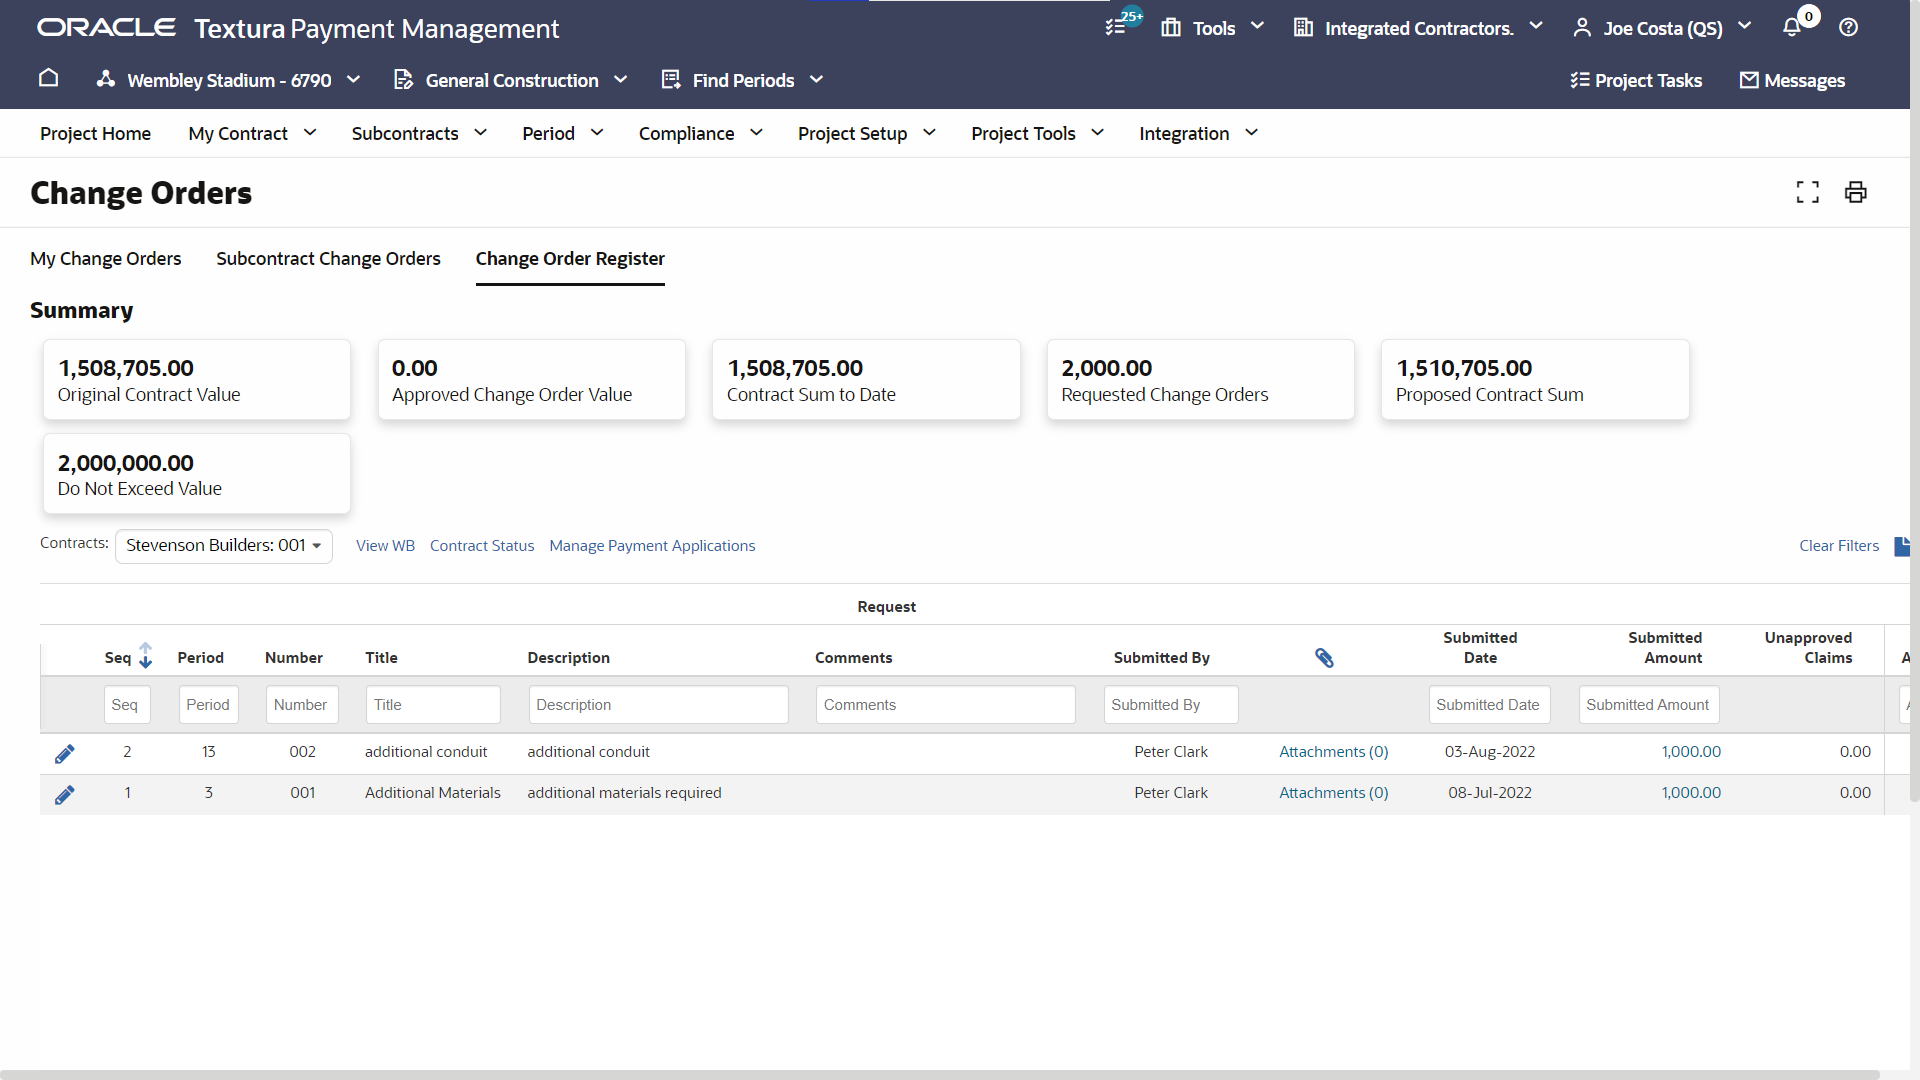The width and height of the screenshot is (1920, 1080).
Task: Click the print icon
Action: [1855, 192]
